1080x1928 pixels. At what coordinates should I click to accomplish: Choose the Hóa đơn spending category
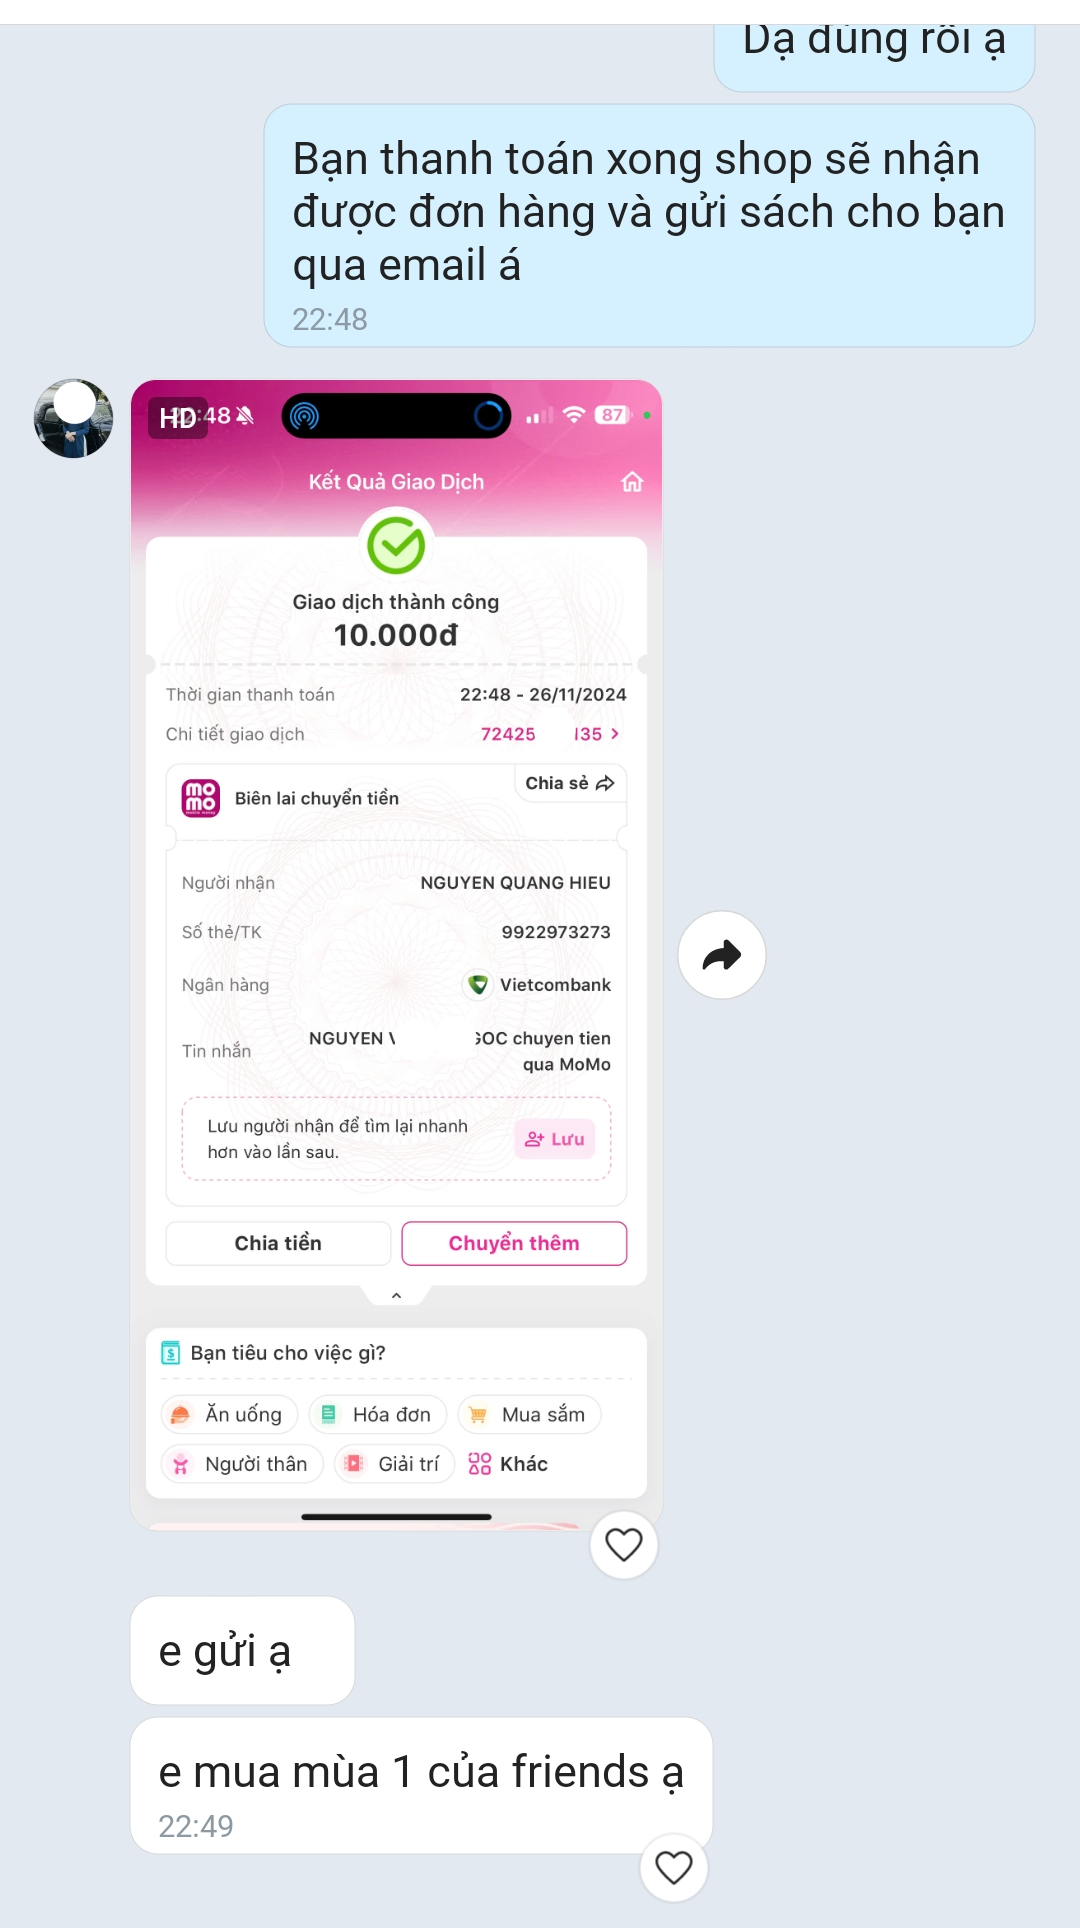pos(378,1414)
